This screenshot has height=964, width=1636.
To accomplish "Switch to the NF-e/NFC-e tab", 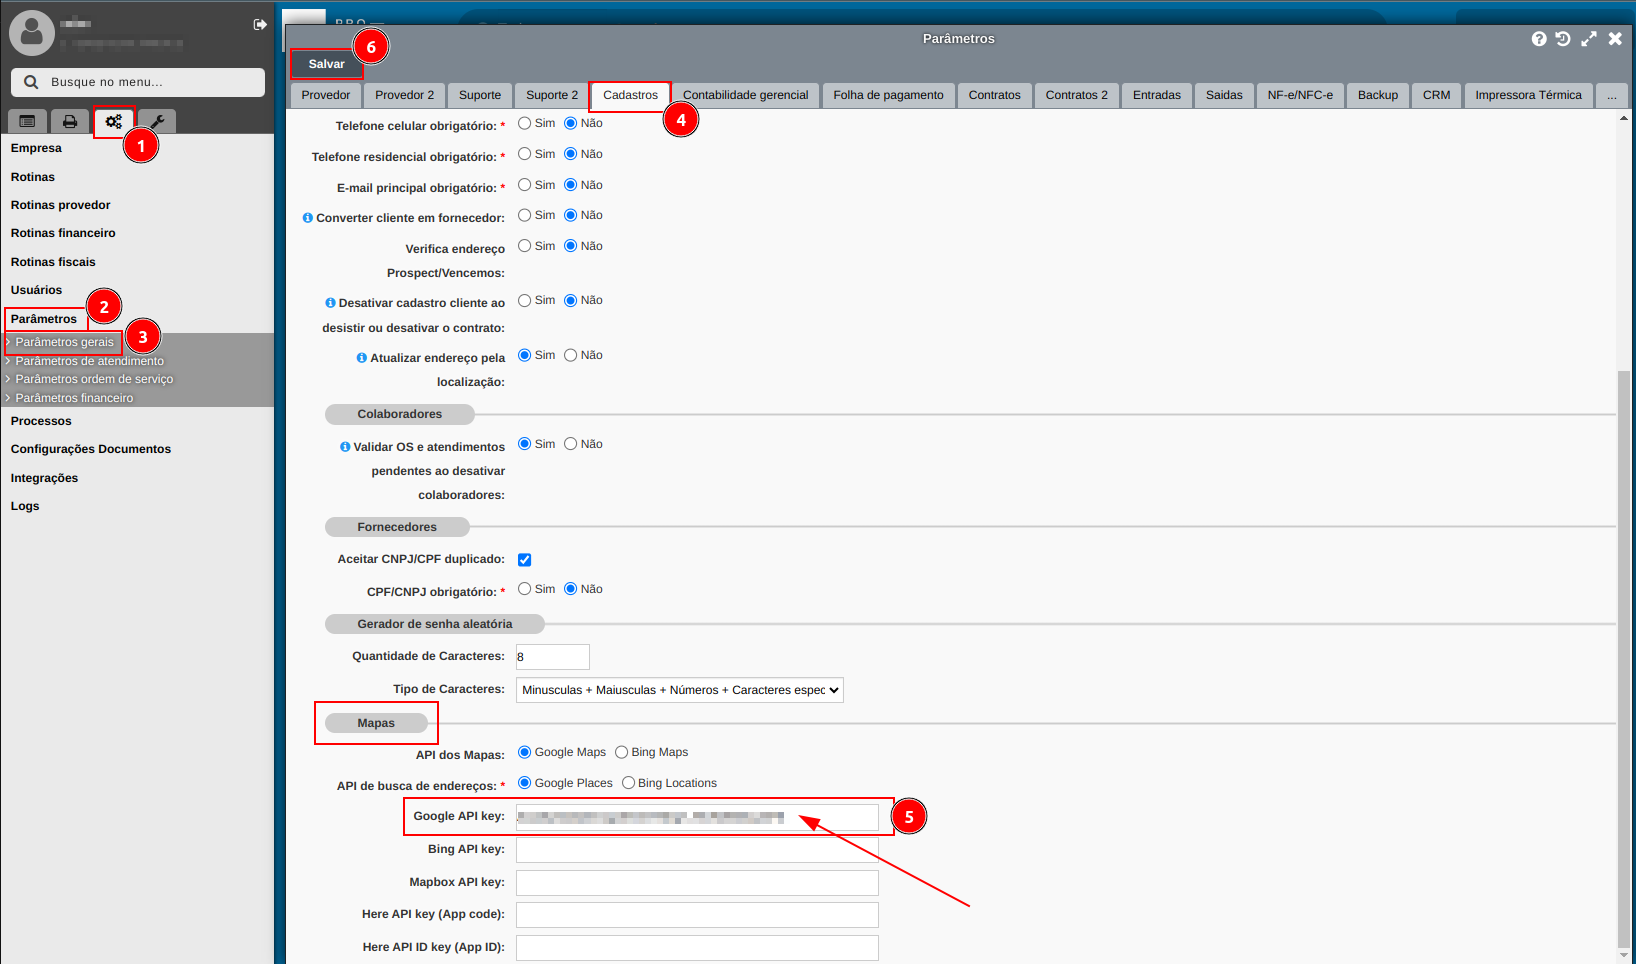I will pos(1300,95).
